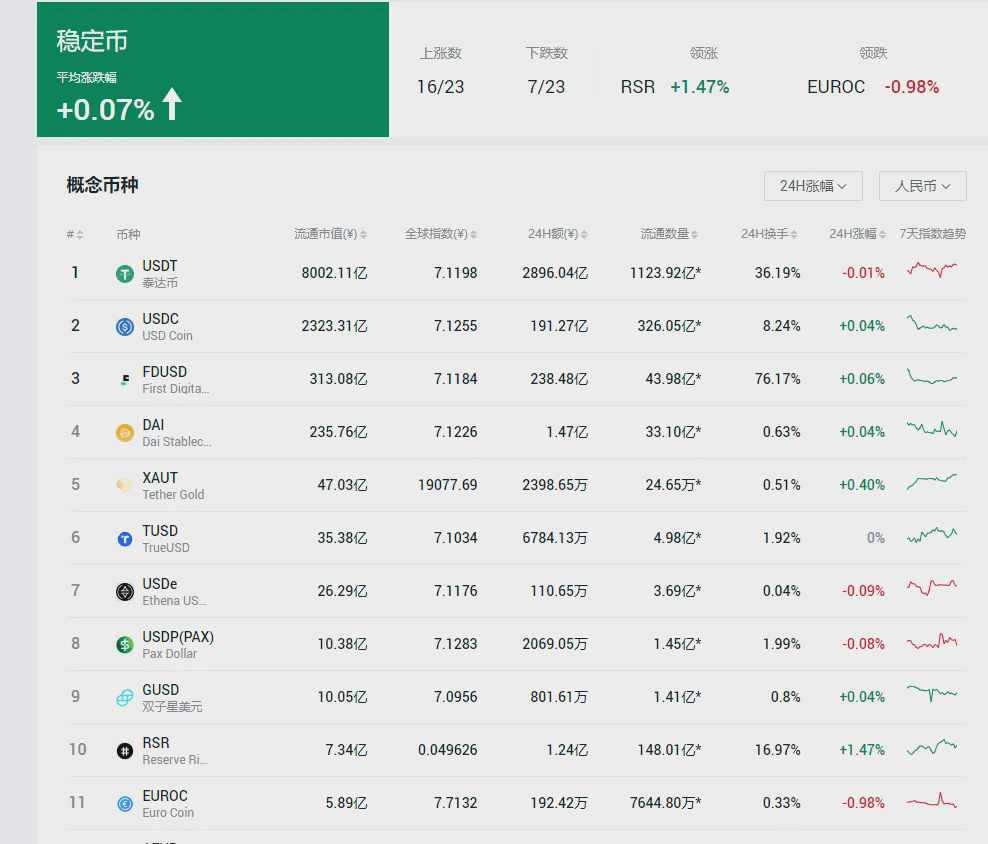
Task: Open the USDP(PAX) coin name link
Action: 178,637
